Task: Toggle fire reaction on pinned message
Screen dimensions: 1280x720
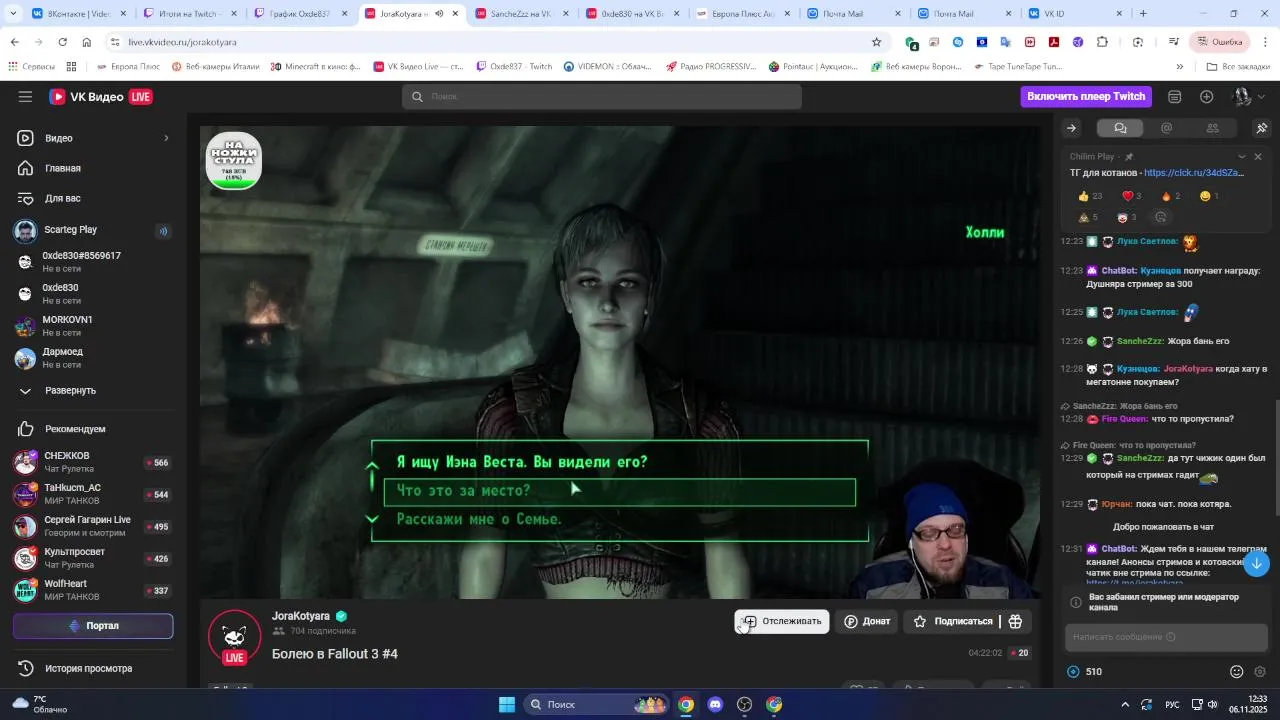Action: 1171,196
